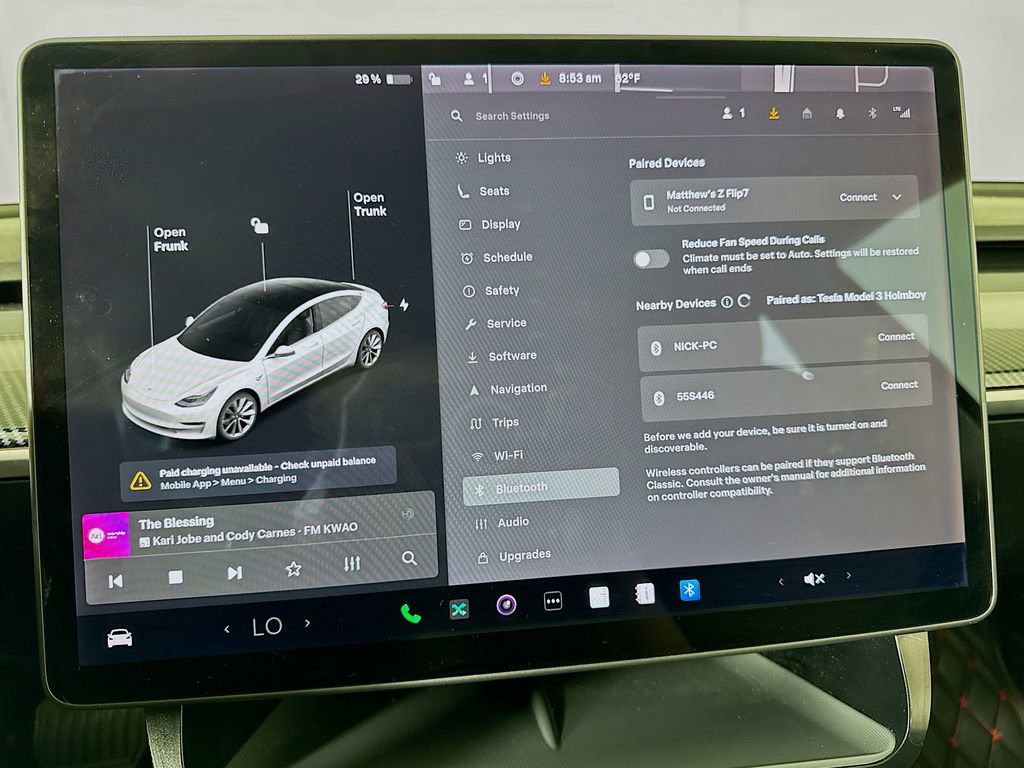Viewport: 1024px width, 768px height.
Task: Open the dashcam camera app
Action: pos(506,605)
